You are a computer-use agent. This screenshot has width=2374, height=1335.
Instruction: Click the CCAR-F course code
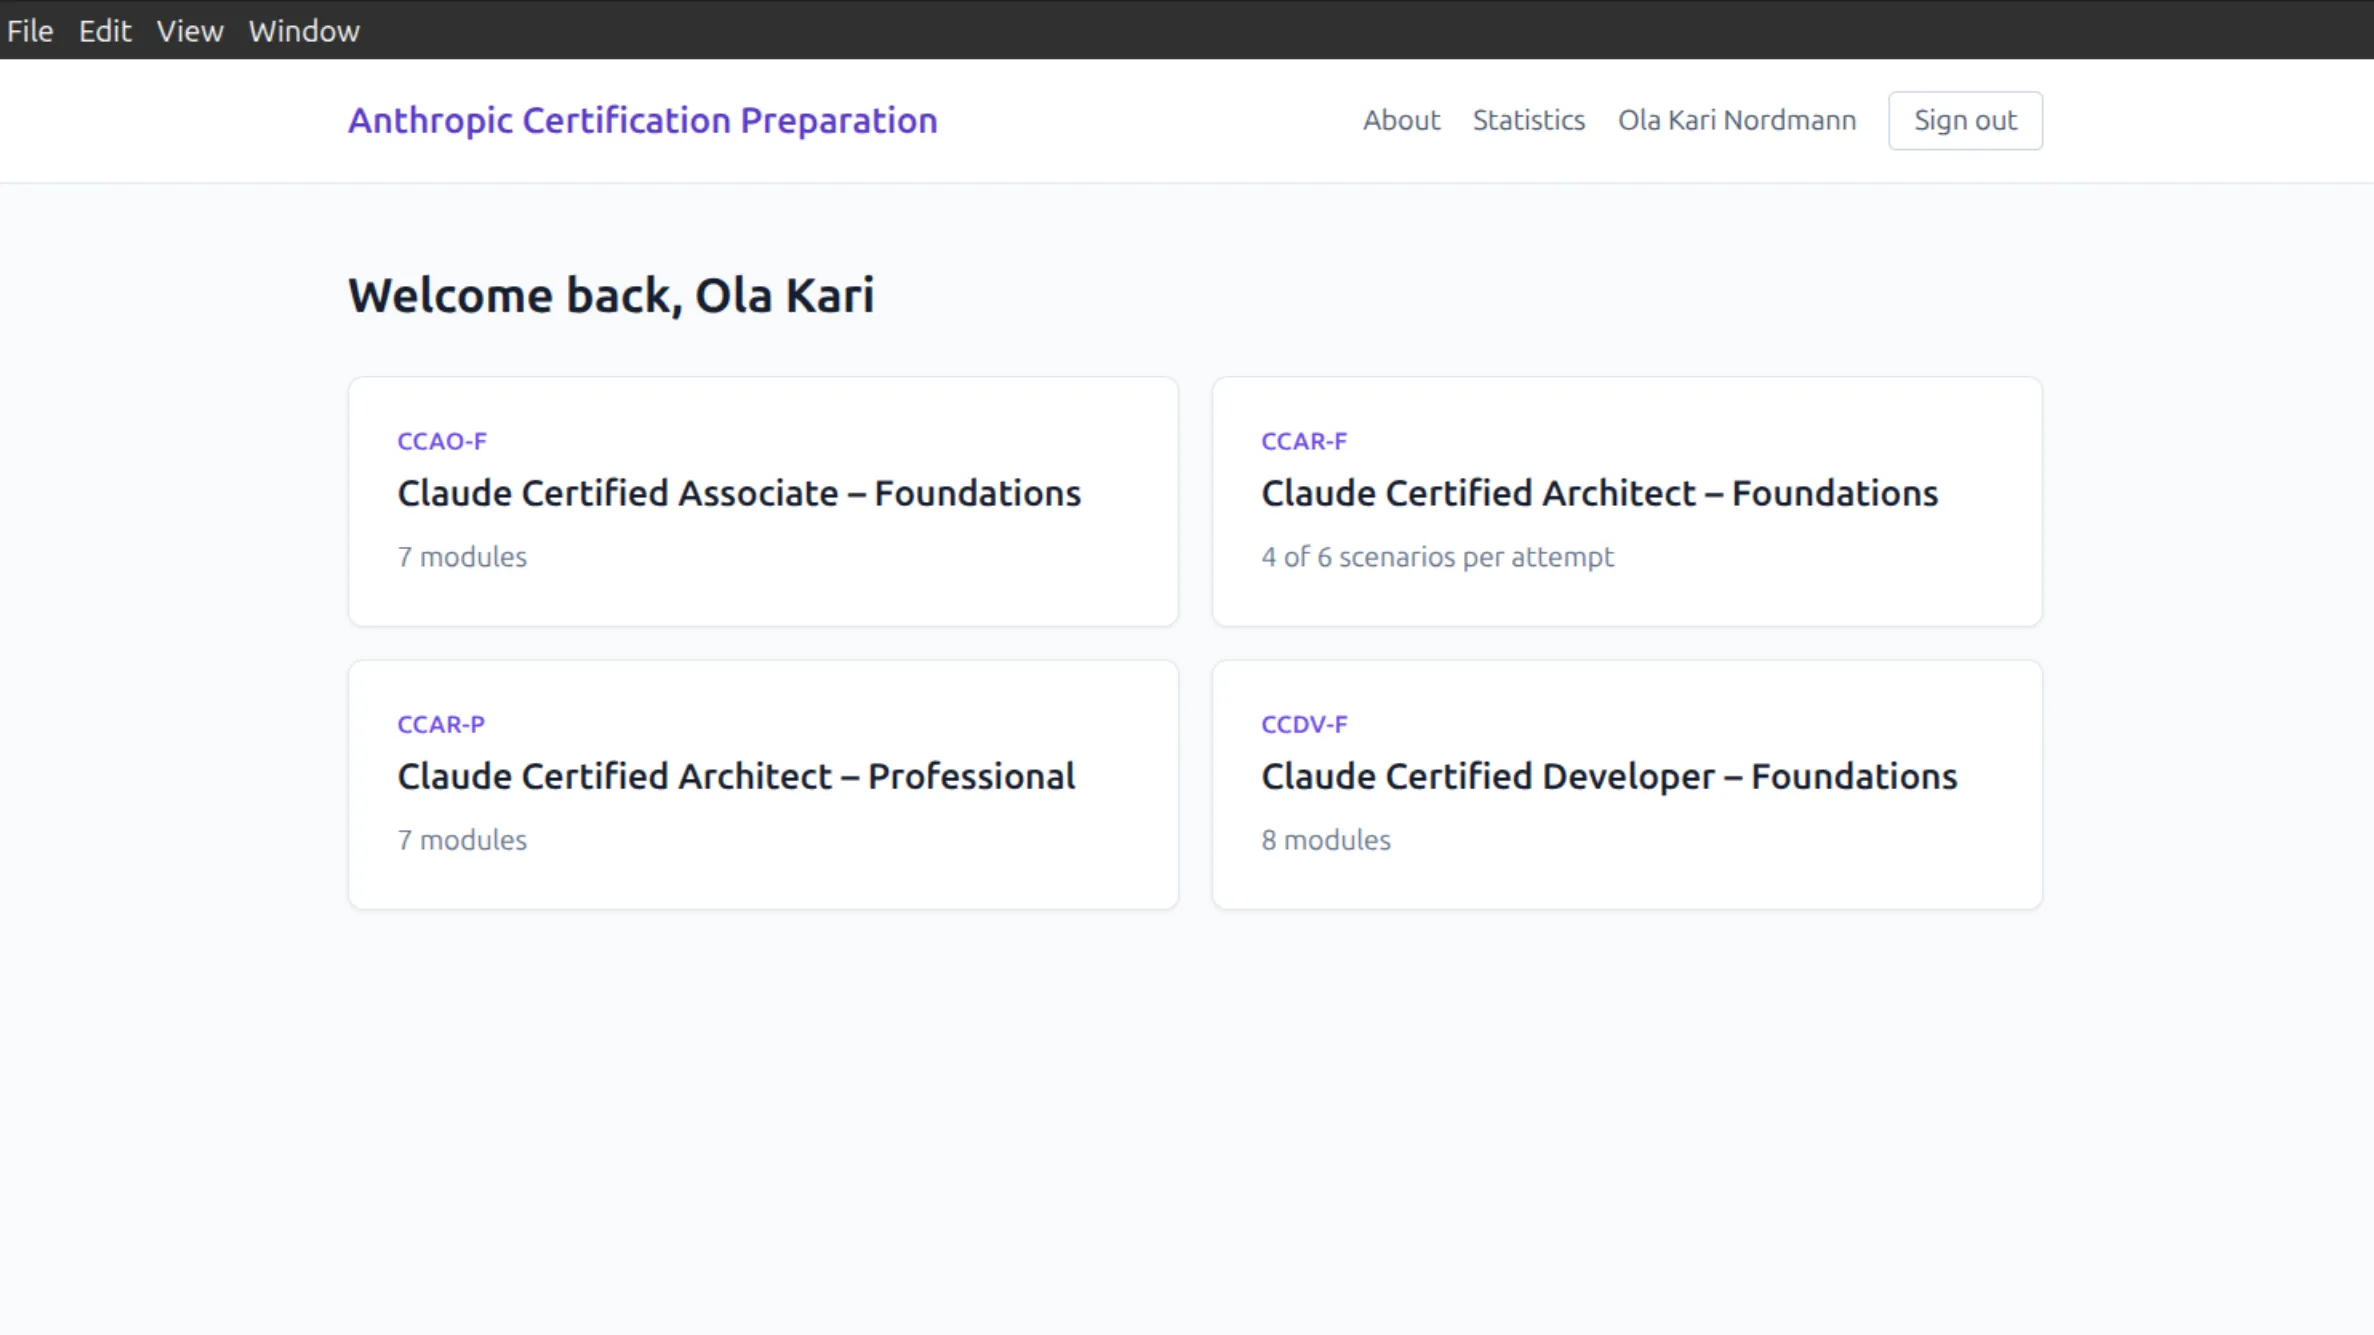coord(1304,441)
